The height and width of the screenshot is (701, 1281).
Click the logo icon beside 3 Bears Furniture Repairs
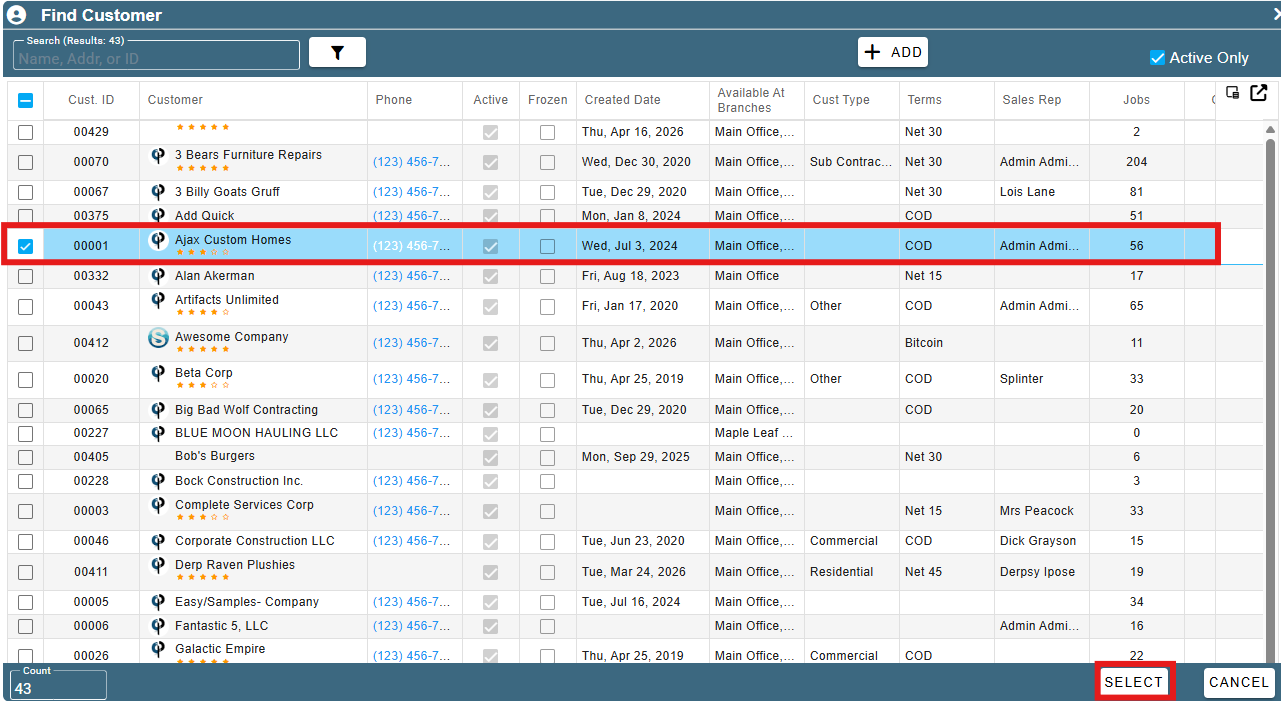pos(158,156)
